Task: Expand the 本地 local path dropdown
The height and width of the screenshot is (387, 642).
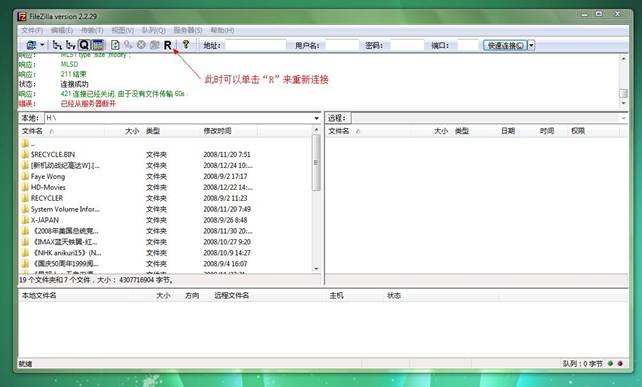Action: tap(316, 118)
